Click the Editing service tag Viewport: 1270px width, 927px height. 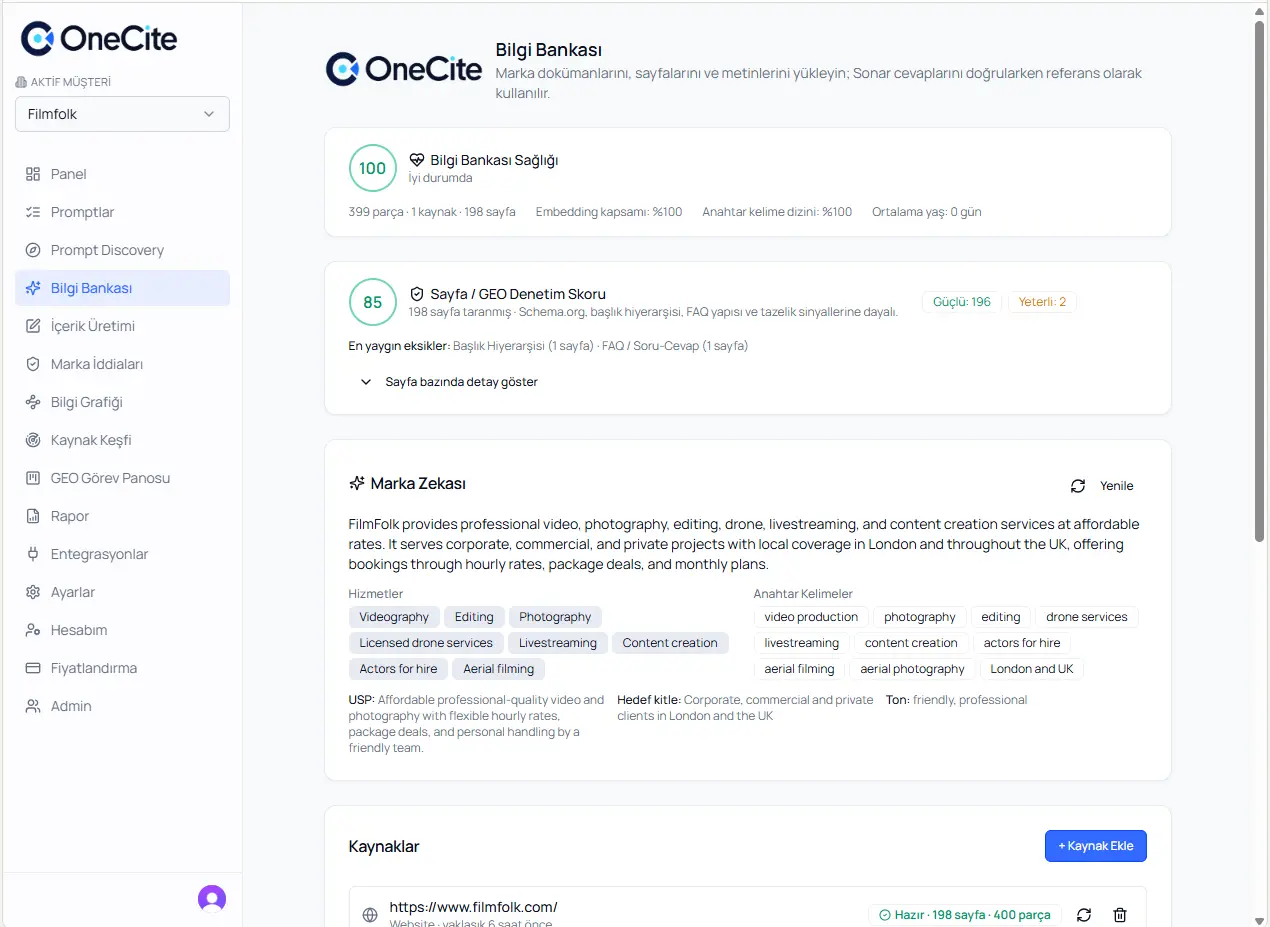[474, 617]
